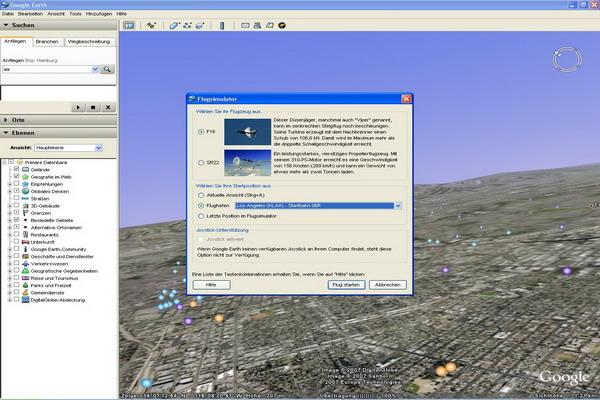Viewport: 600px width, 400px height.
Task: Click the play tour button
Action: tap(78, 108)
